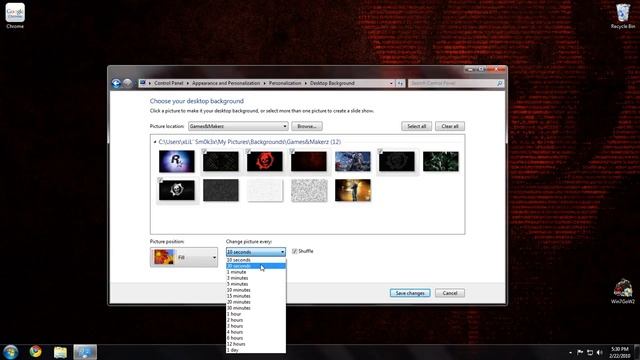
Task: Open the Win7GoW2 desktop icon
Action: tap(623, 291)
